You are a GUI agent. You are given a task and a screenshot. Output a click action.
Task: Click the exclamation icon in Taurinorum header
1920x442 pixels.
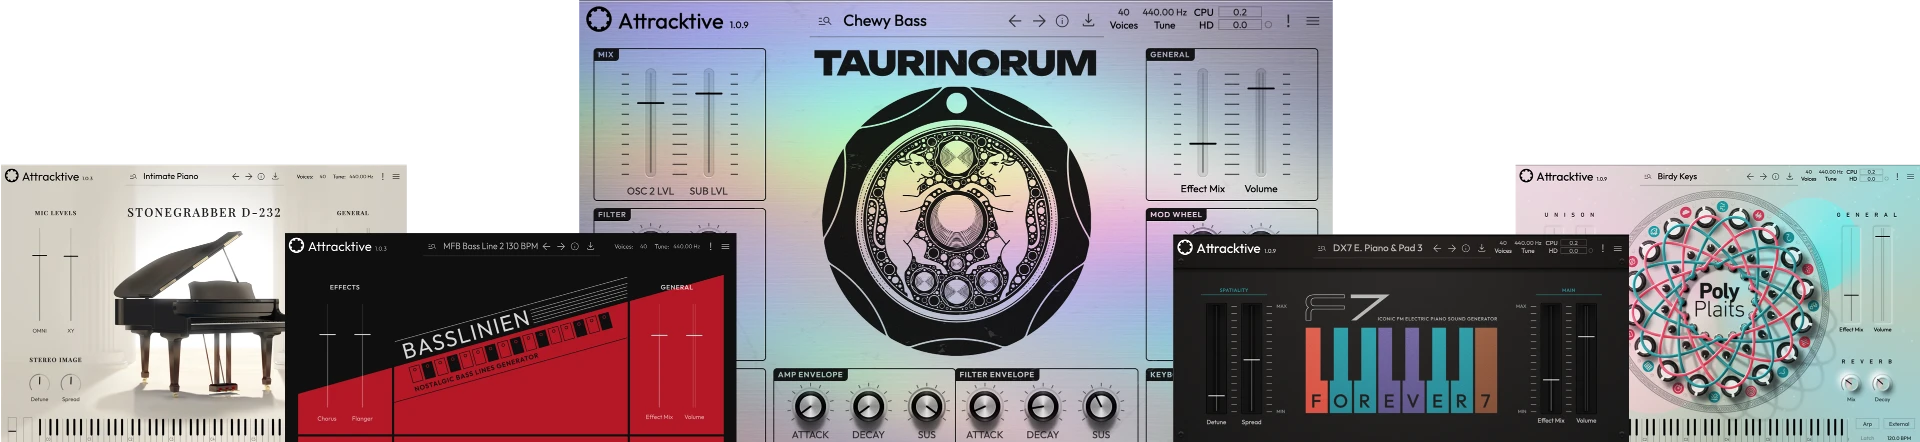click(x=1288, y=21)
